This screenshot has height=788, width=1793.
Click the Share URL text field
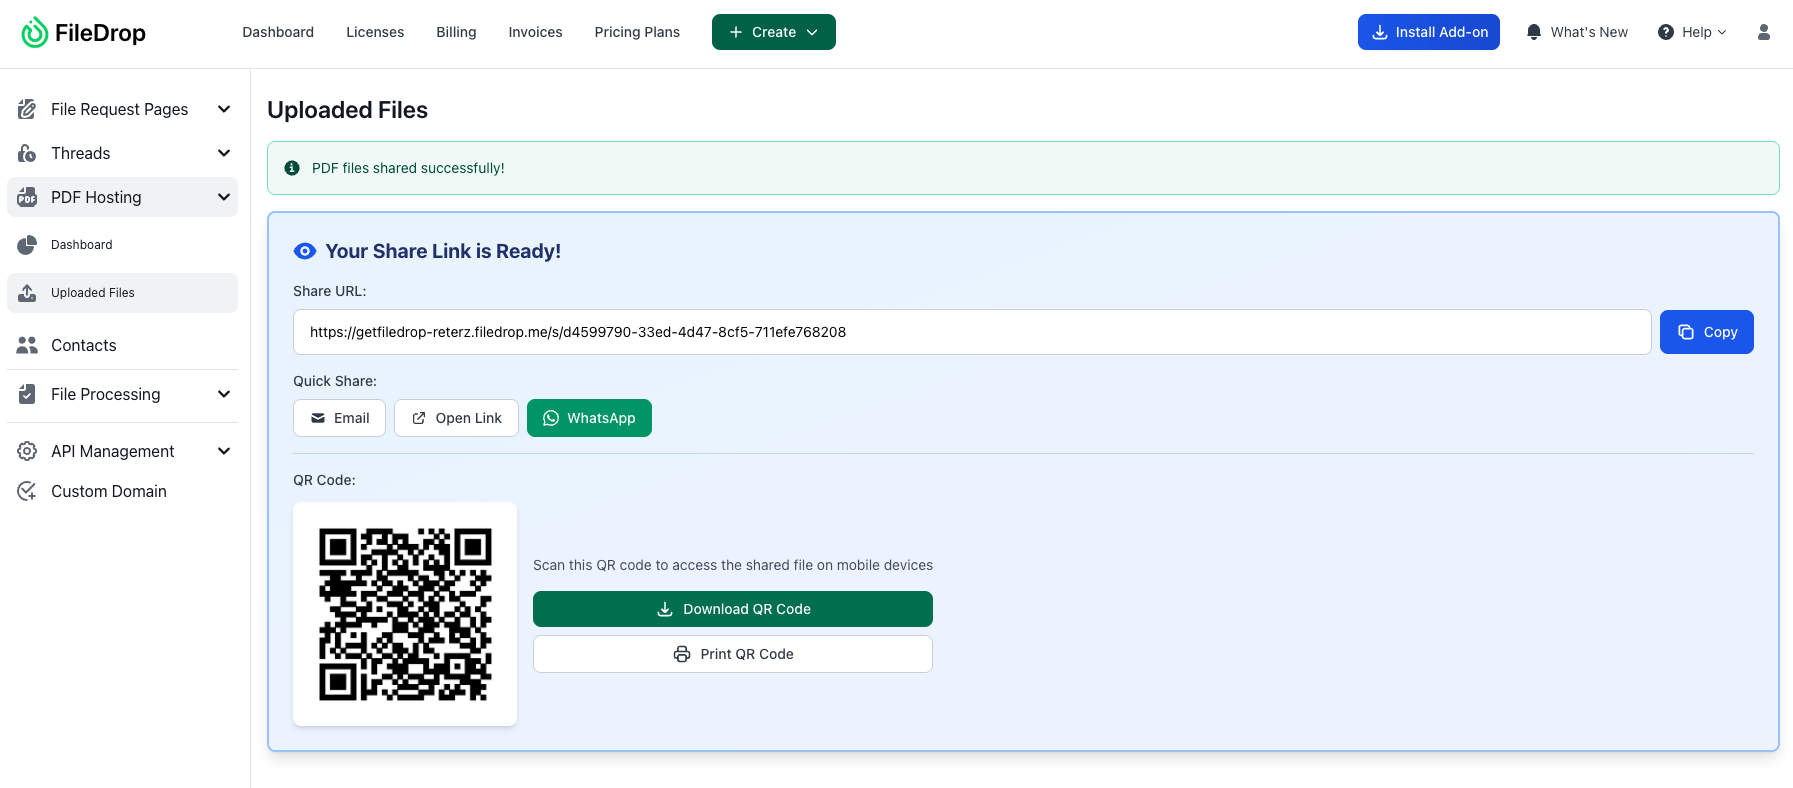971,332
